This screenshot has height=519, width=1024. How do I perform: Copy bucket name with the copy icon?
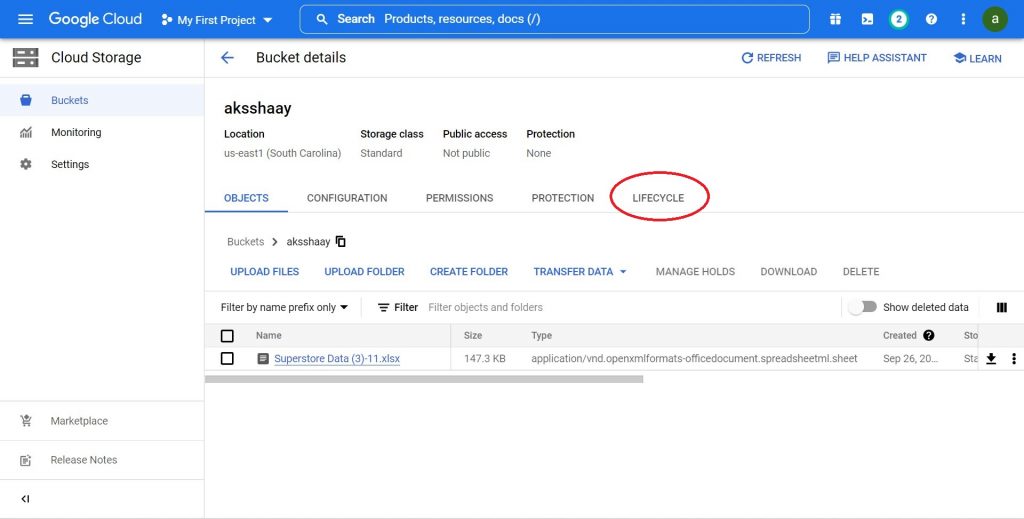[x=340, y=242]
